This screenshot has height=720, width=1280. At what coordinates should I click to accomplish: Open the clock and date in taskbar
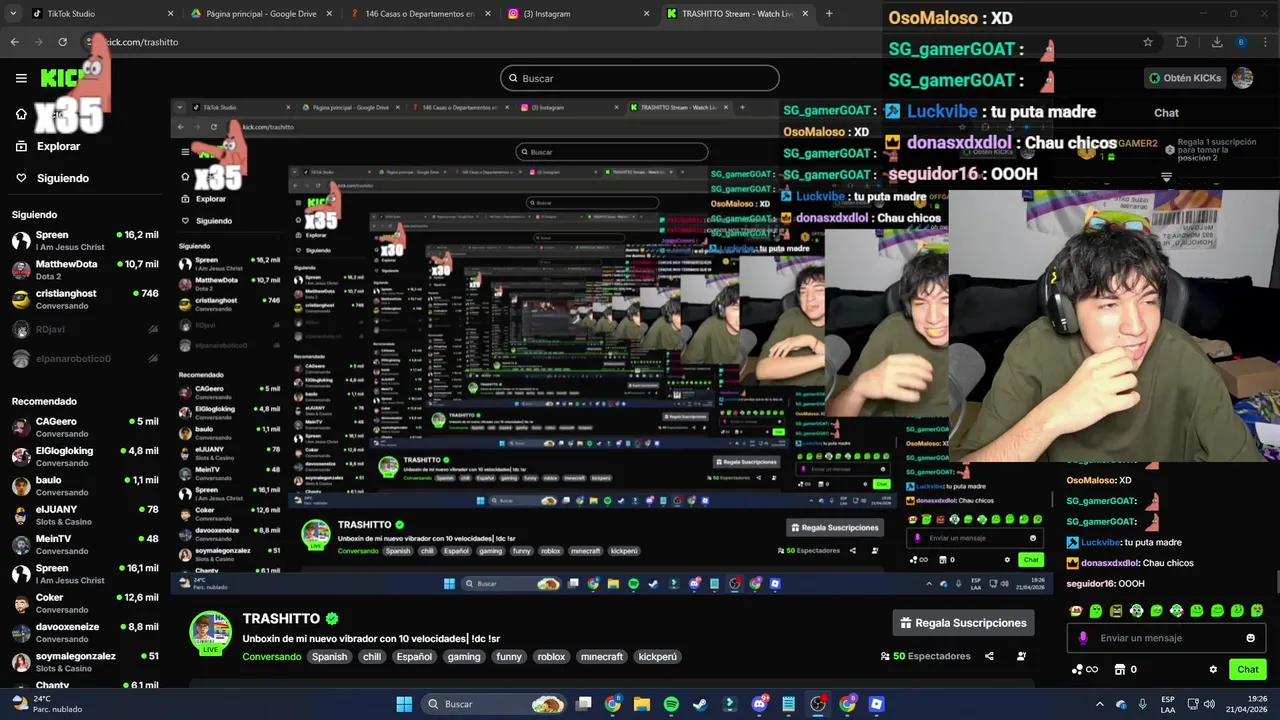click(x=1248, y=704)
